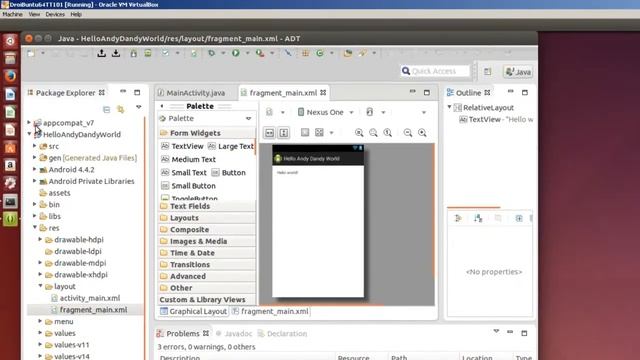Toggle fill height layout button

284,133
